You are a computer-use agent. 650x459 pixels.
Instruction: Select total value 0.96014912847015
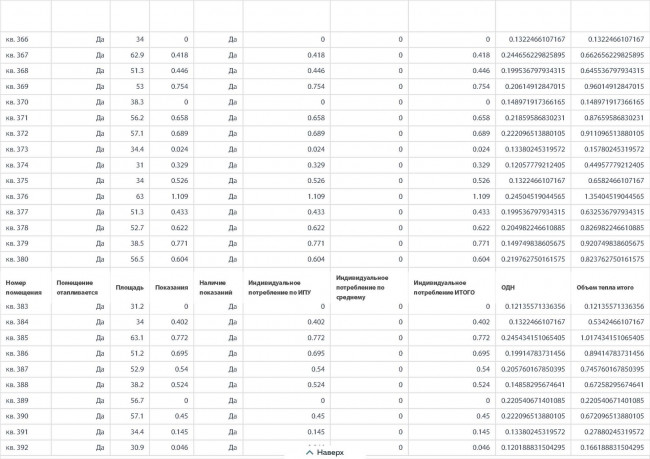(614, 87)
